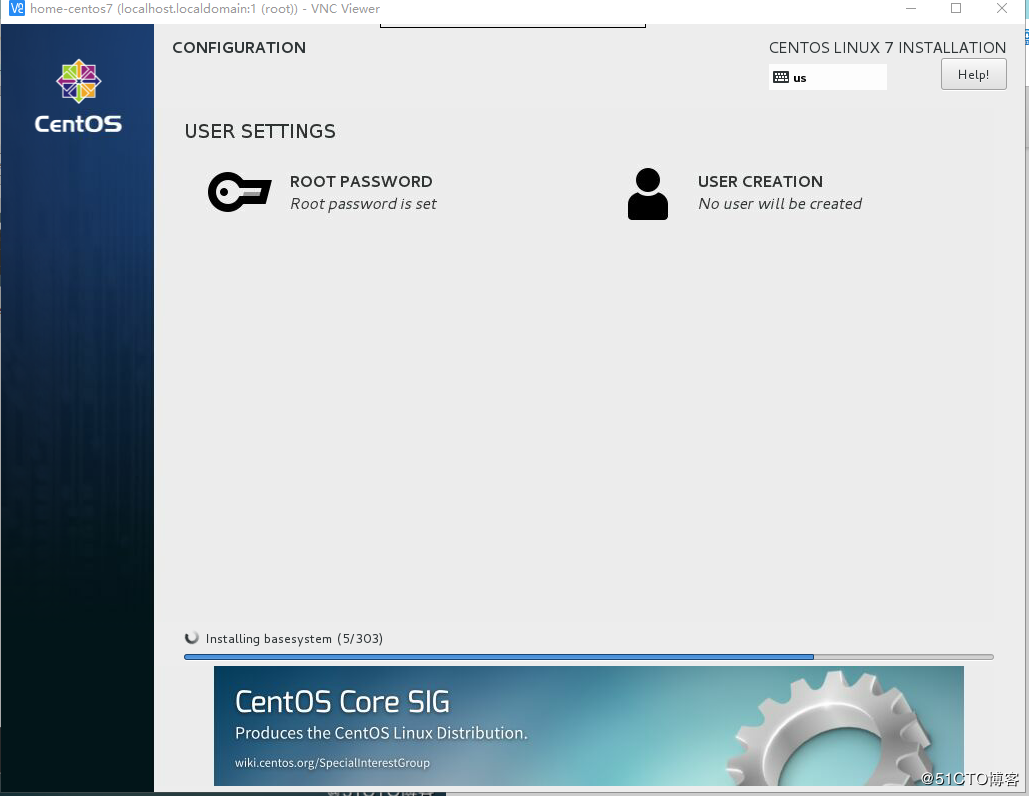Click 'No user will be created' text
This screenshot has width=1029, height=796.
(x=780, y=204)
